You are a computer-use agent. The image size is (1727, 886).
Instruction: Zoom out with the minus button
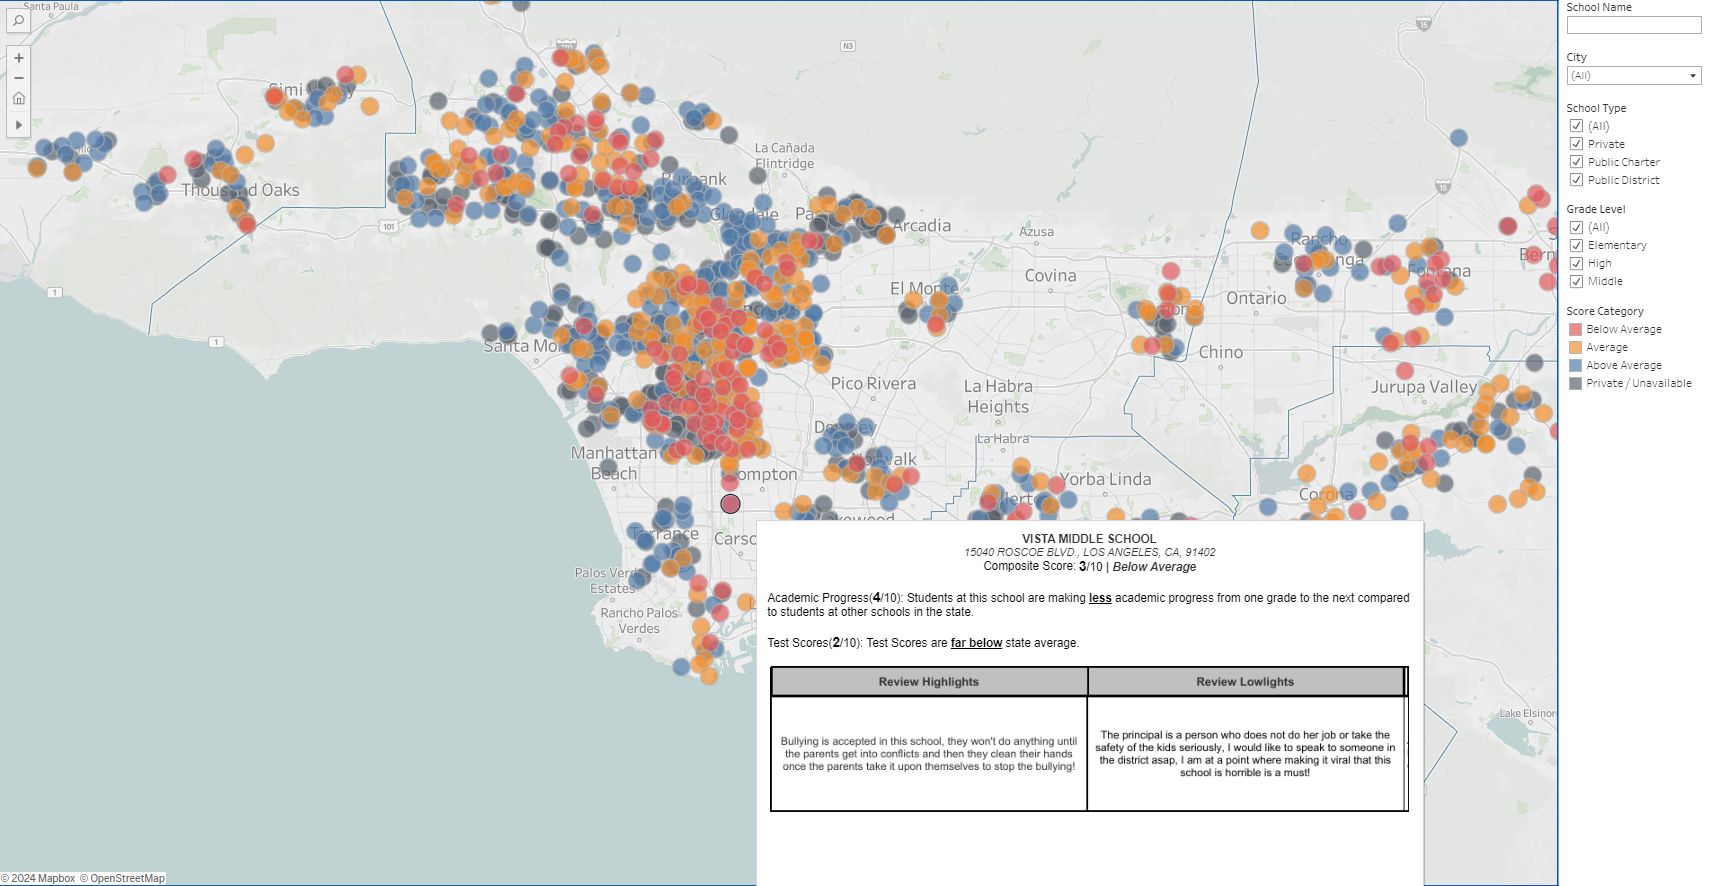tap(18, 78)
